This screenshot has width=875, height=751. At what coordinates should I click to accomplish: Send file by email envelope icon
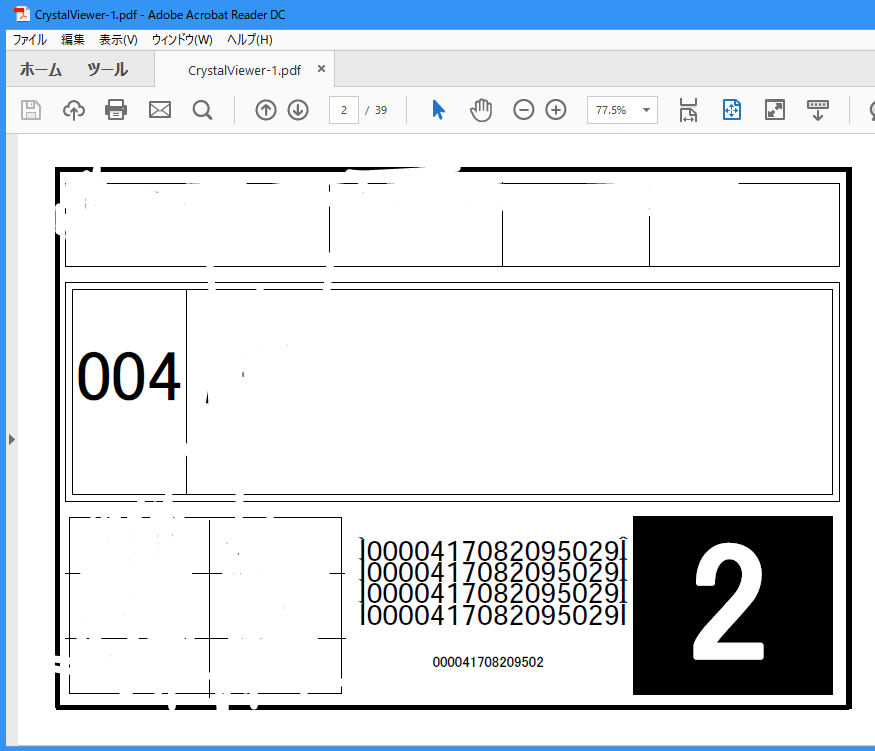click(160, 110)
